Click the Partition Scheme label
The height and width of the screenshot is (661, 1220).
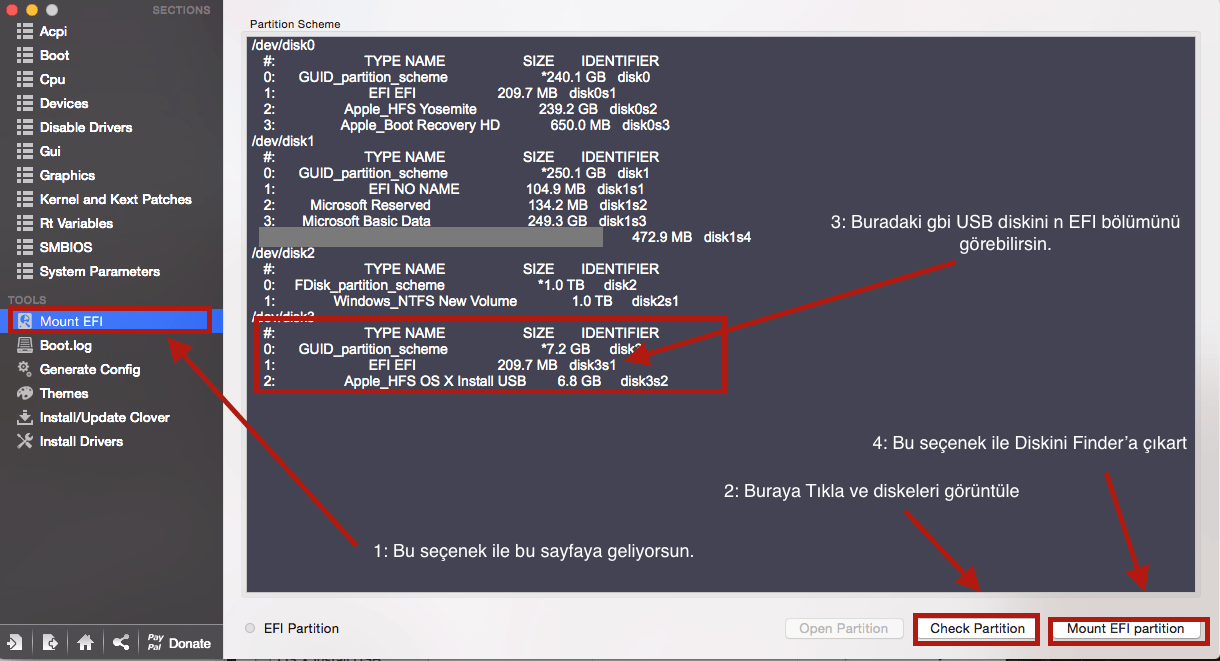[x=295, y=23]
